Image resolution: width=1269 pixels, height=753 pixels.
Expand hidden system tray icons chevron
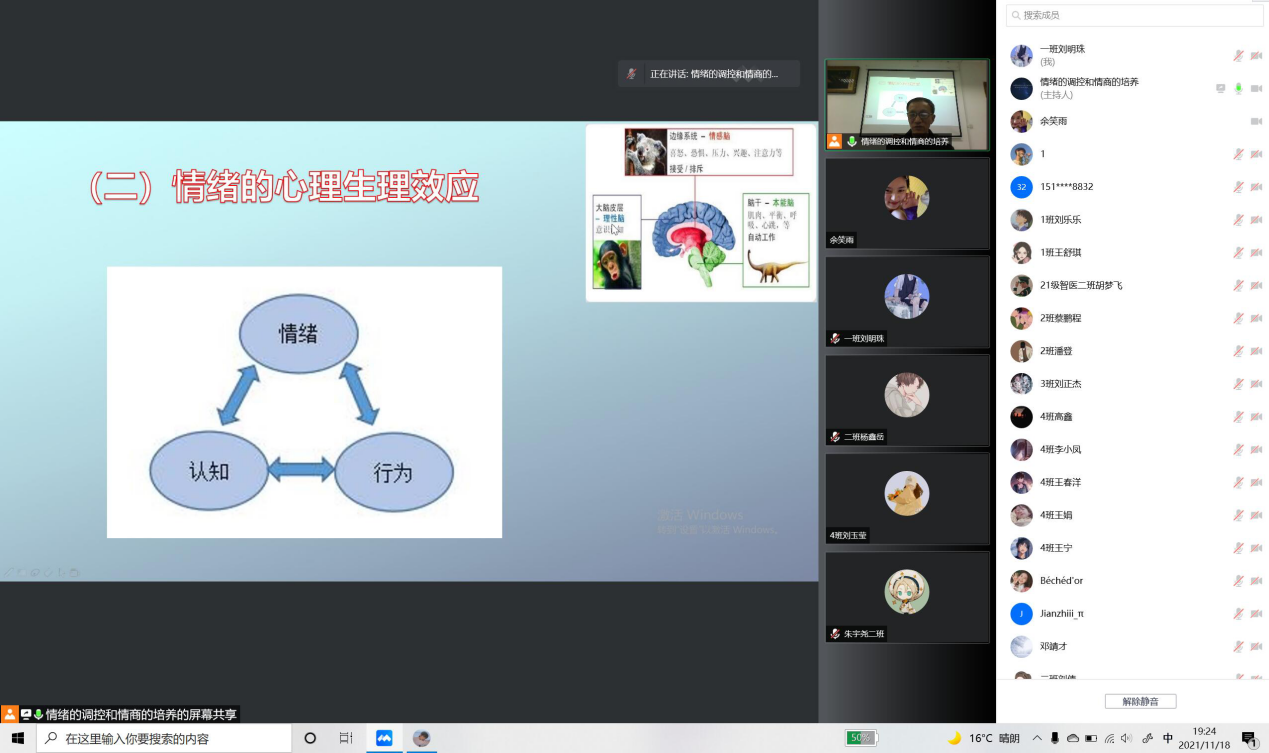coord(1037,738)
